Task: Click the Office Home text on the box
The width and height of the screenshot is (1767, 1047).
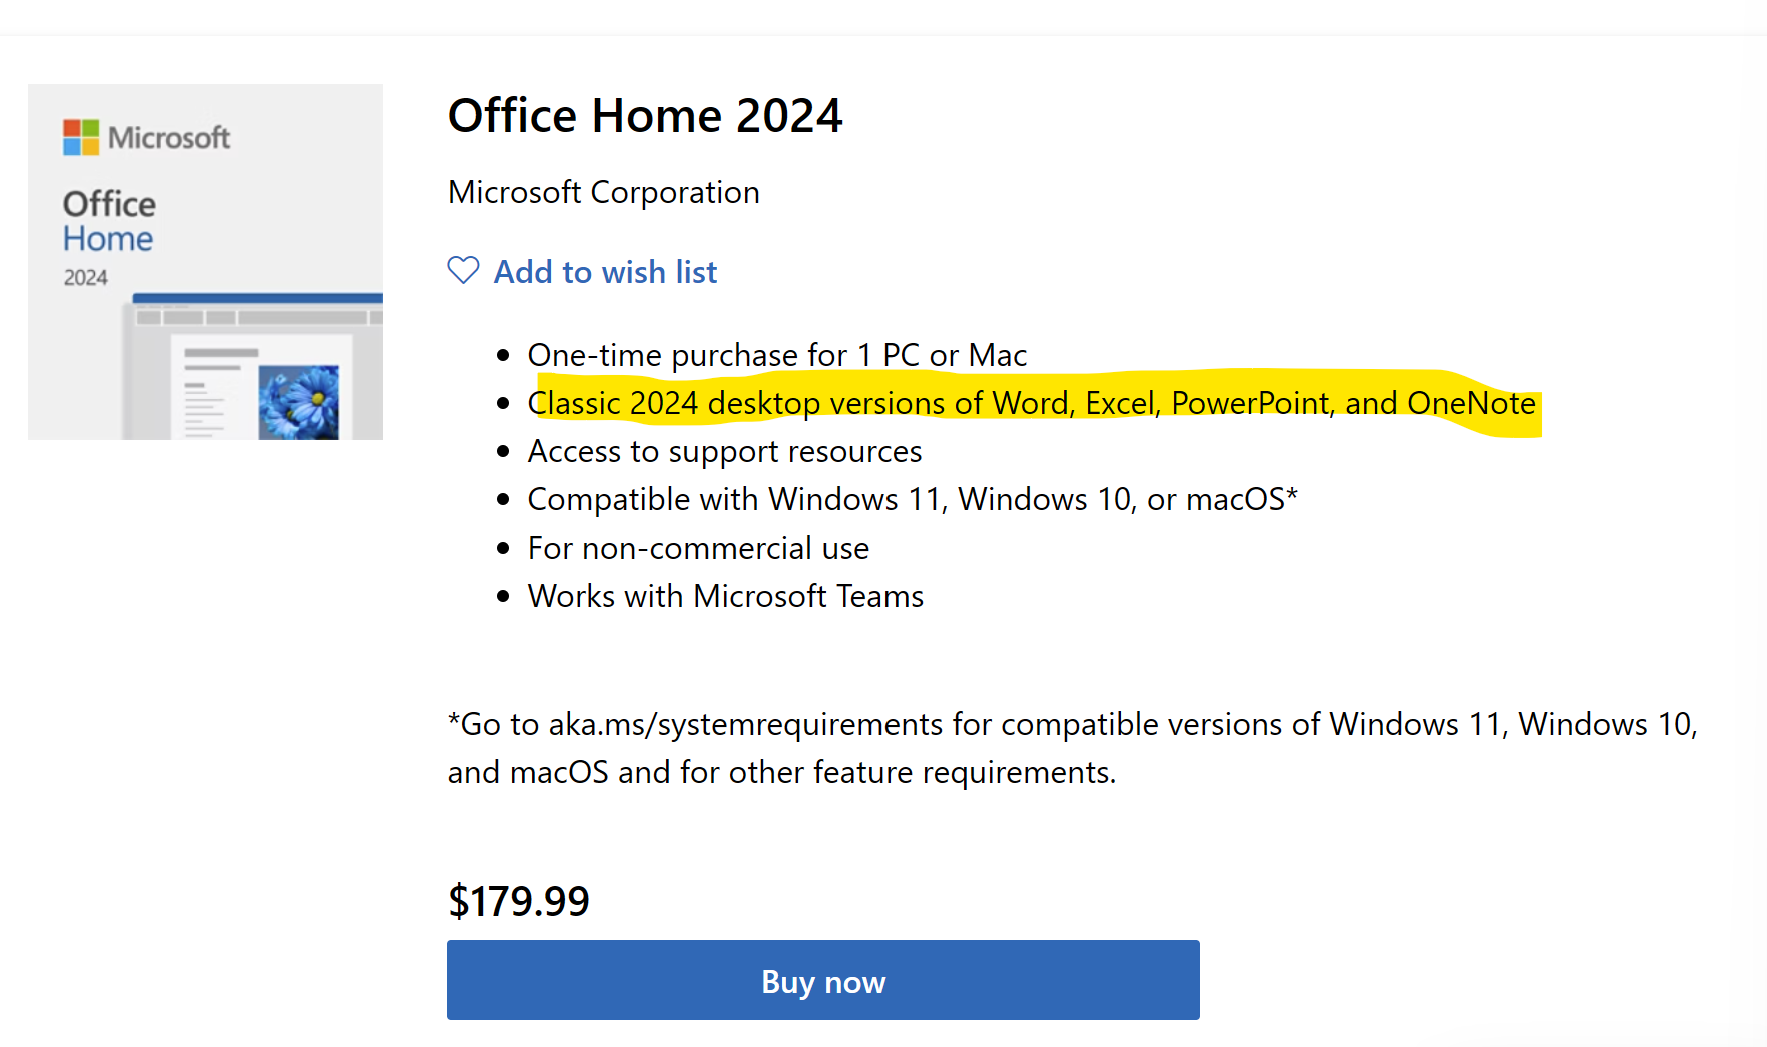Action: (109, 221)
